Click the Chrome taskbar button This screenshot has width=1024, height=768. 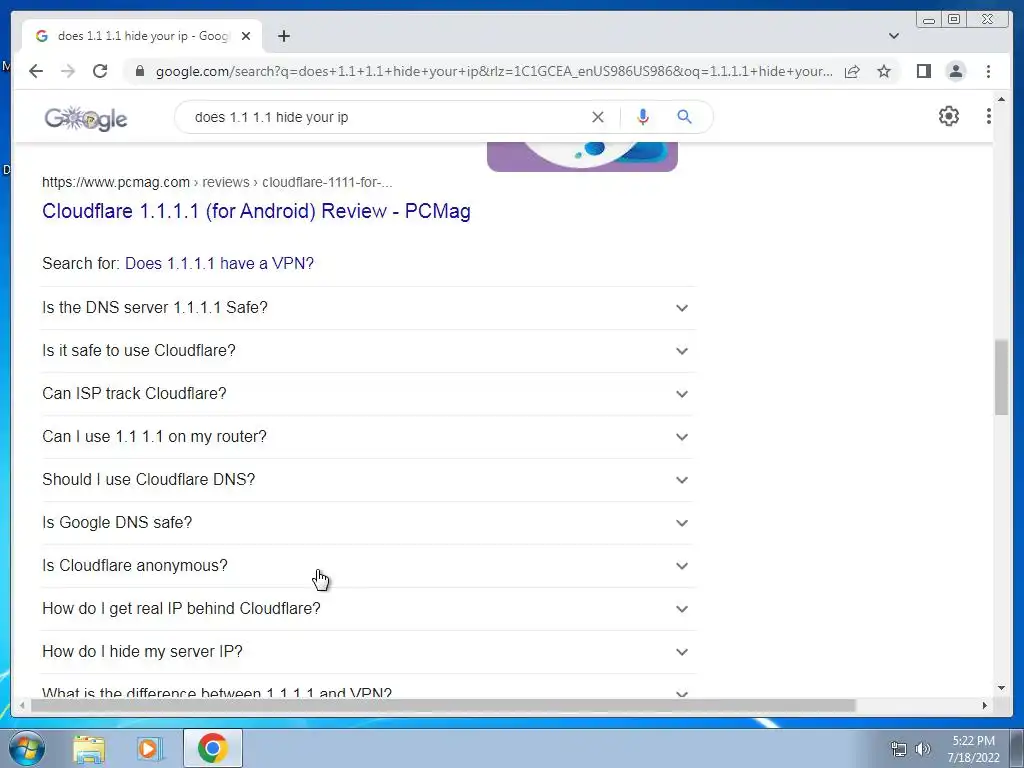pos(213,748)
